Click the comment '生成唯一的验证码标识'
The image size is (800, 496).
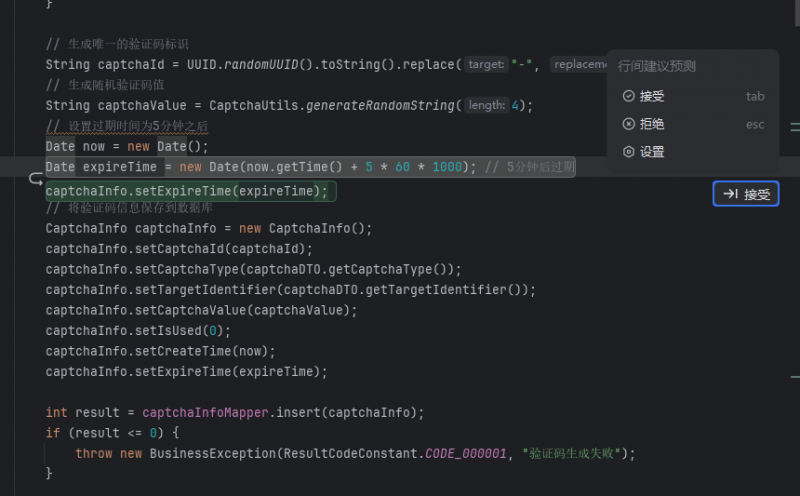pos(128,44)
